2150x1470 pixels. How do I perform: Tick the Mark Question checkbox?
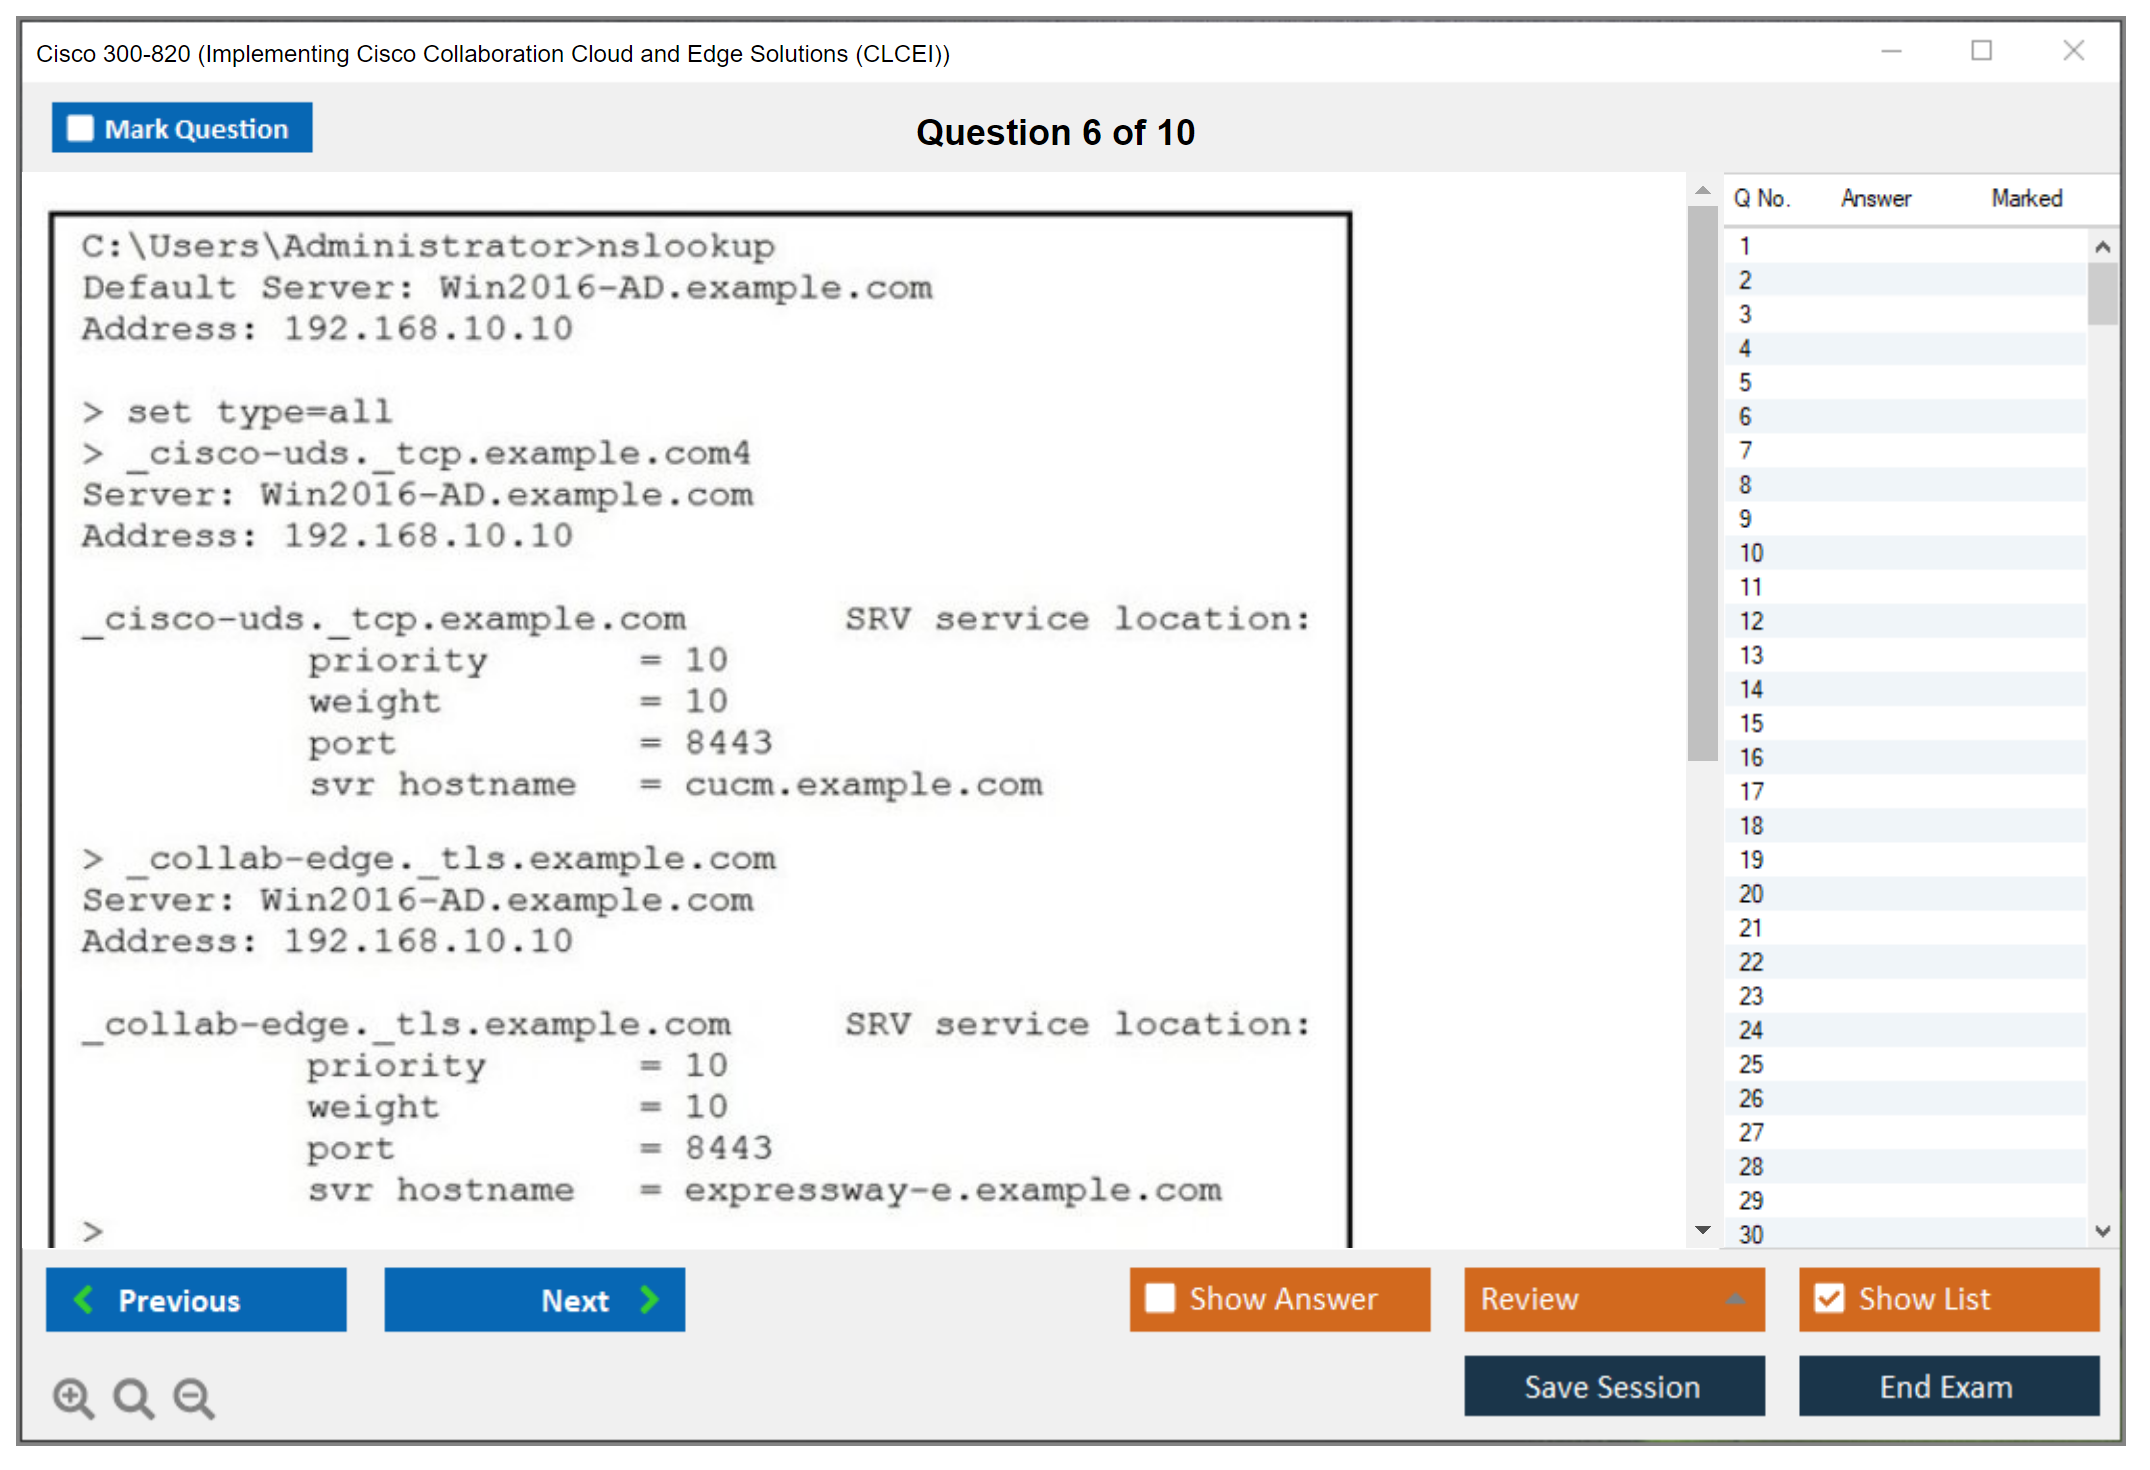[x=80, y=128]
